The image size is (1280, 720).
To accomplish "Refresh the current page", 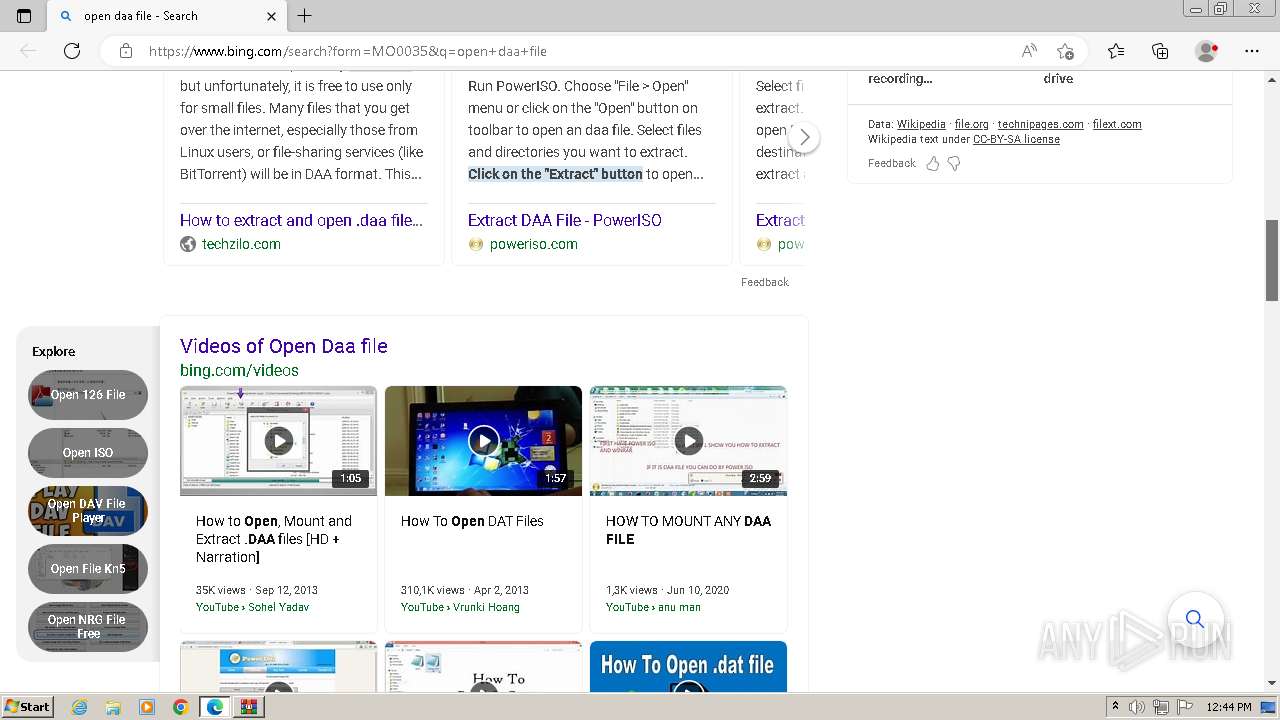I will 72,51.
